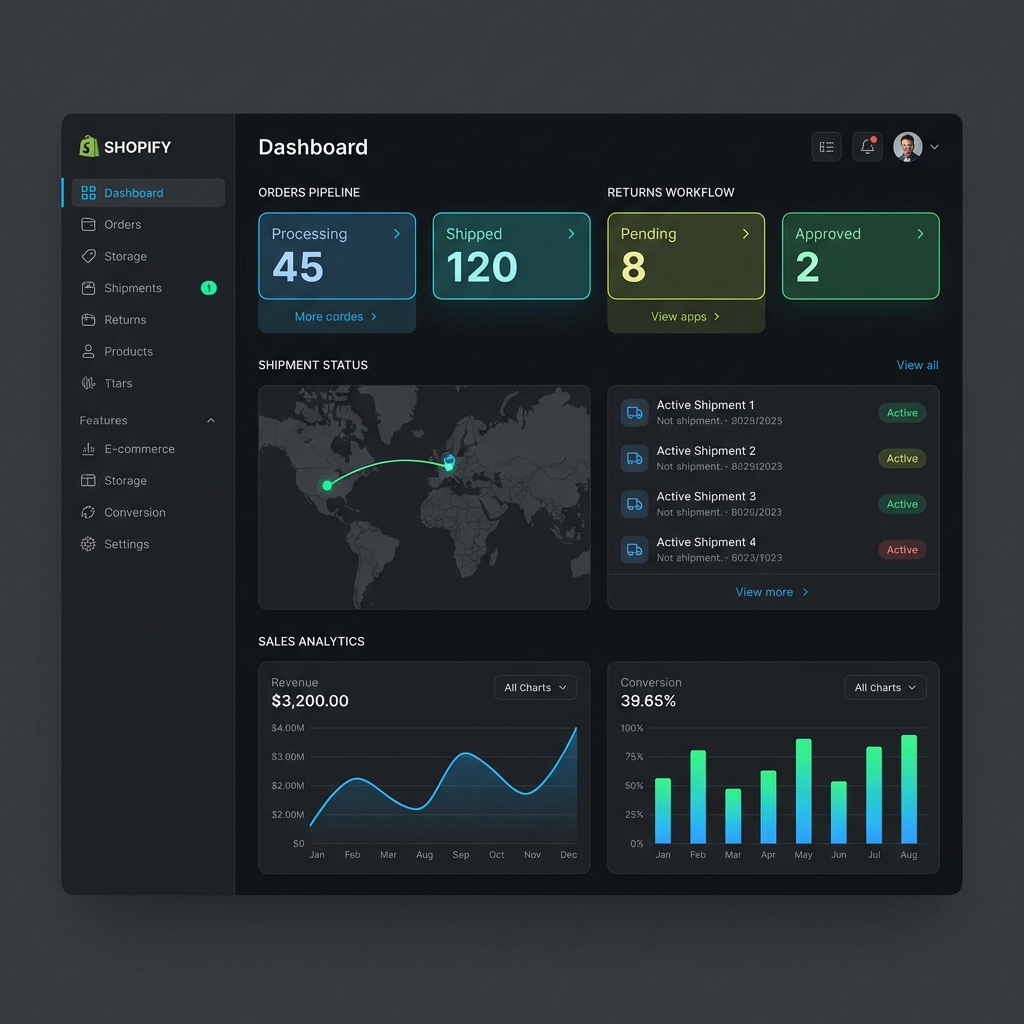Click the Shopify logo
The width and height of the screenshot is (1024, 1024).
pos(90,146)
